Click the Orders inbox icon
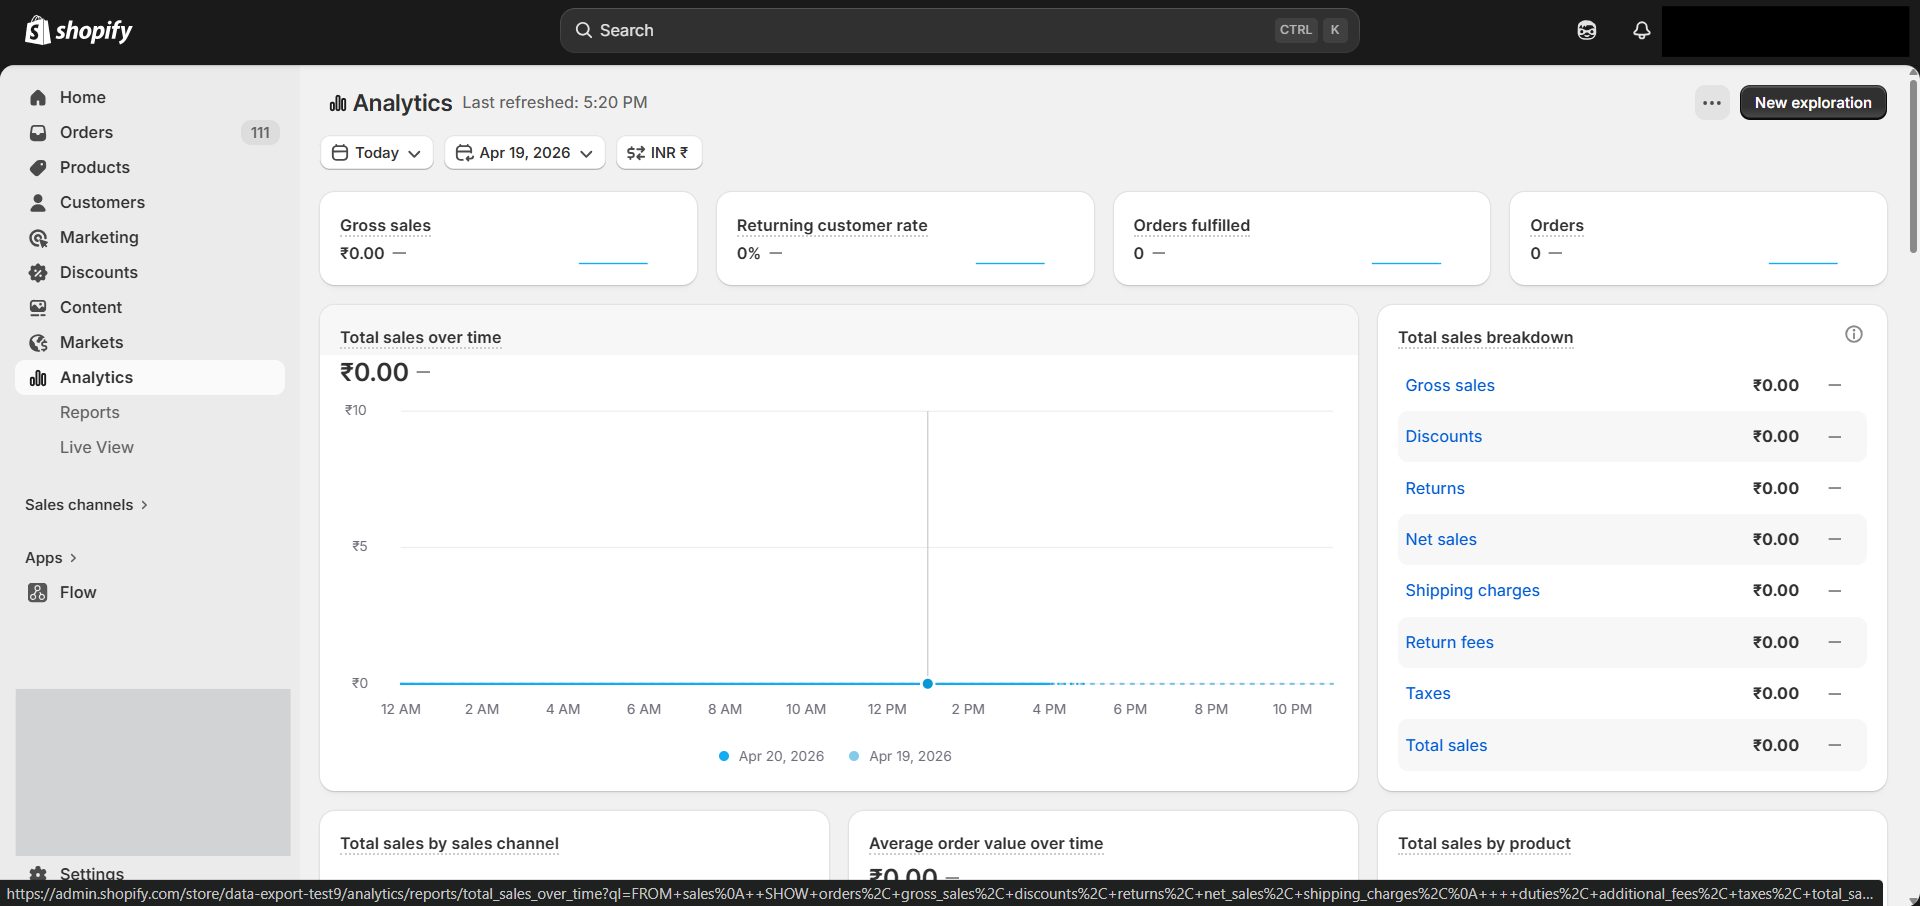 (38, 132)
